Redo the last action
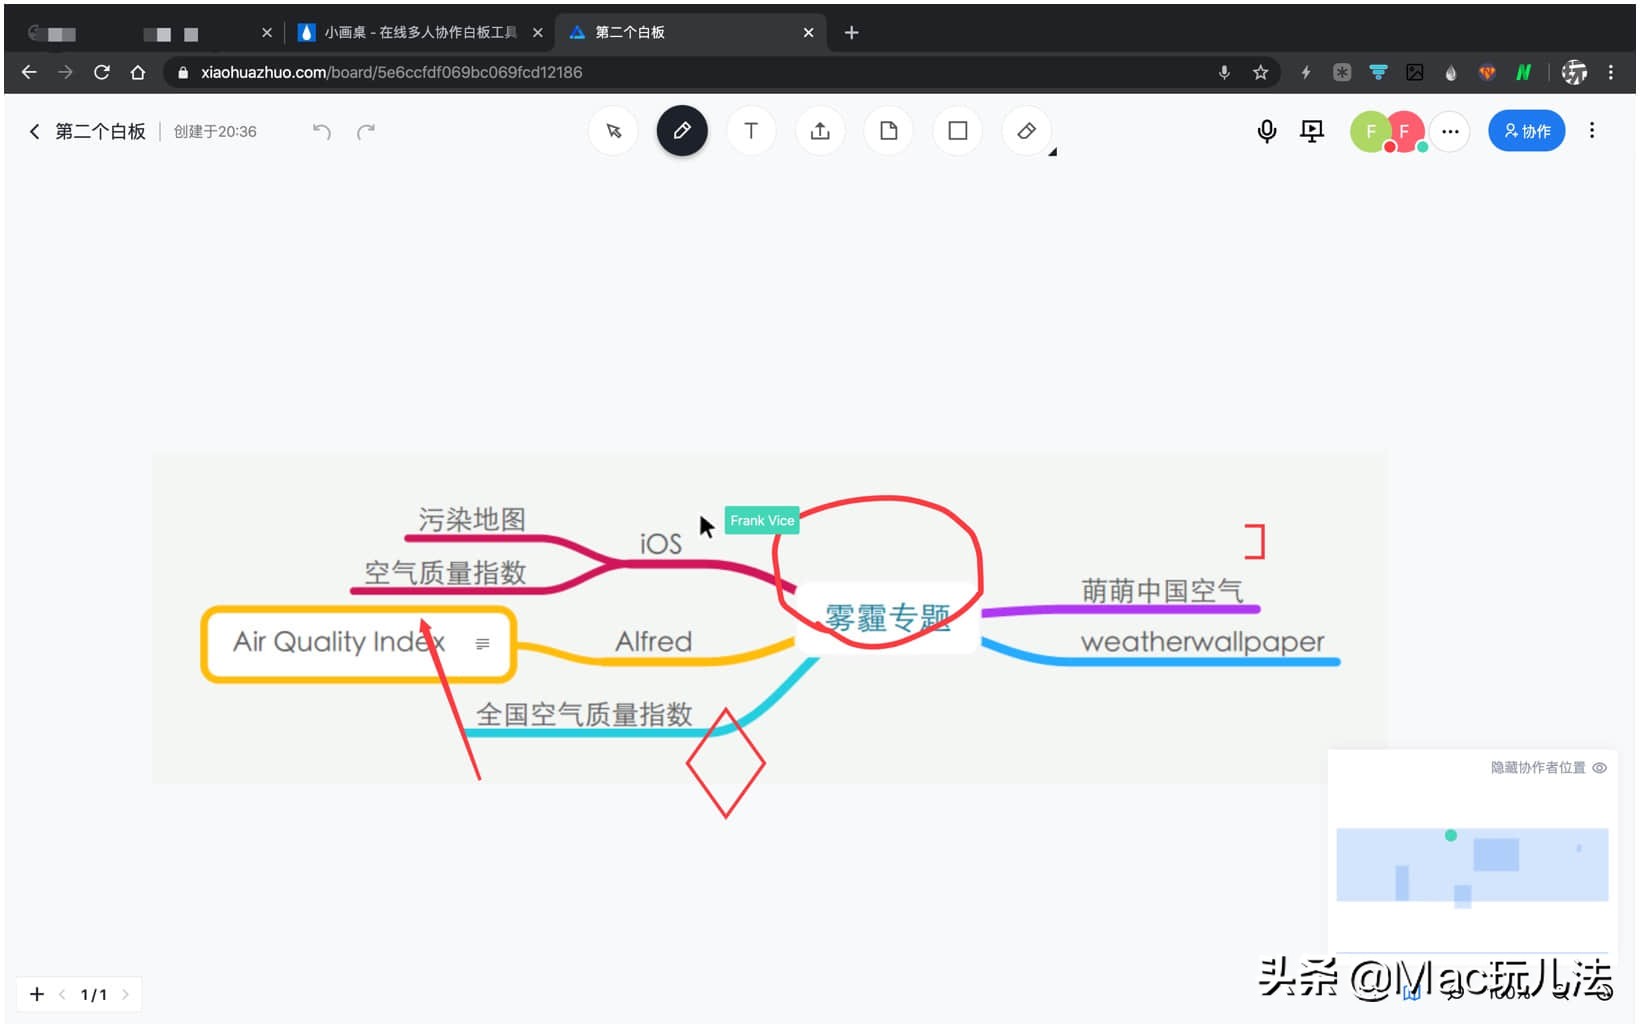1640x1028 pixels. 366,131
